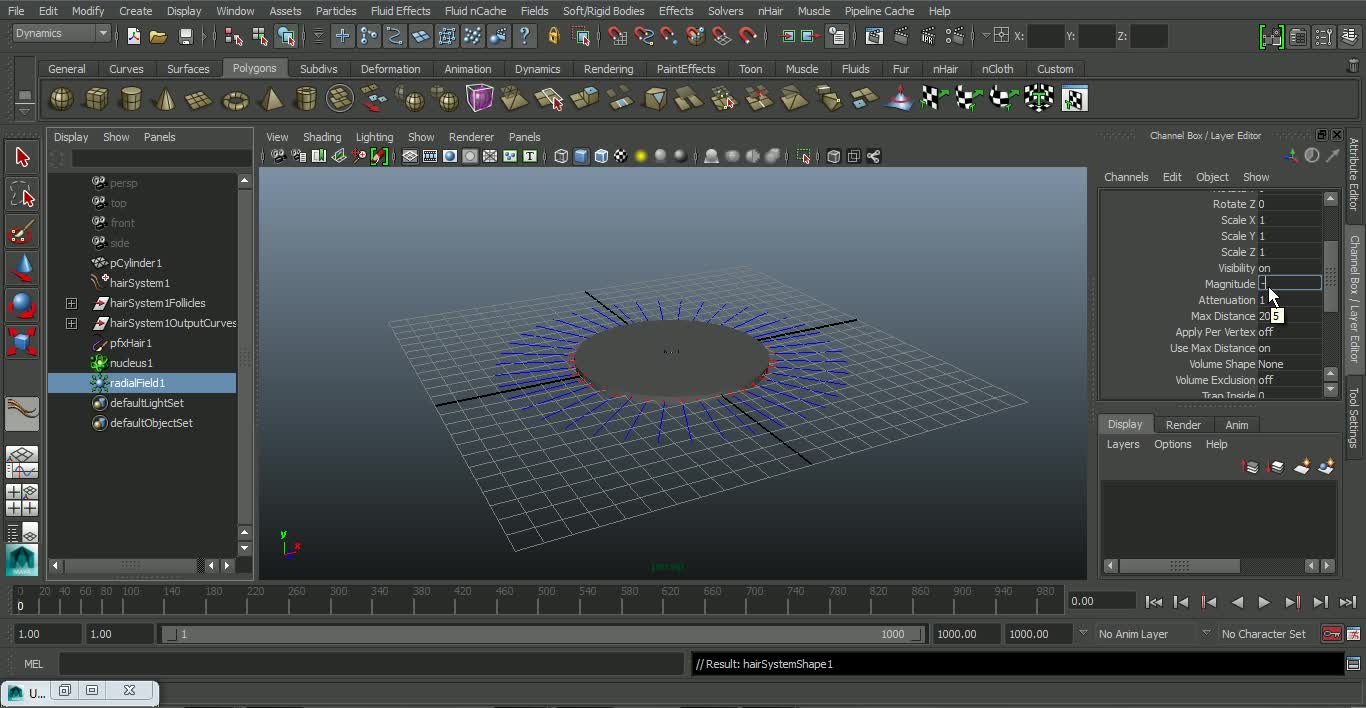Start IPR render from the status line

pos(928,36)
